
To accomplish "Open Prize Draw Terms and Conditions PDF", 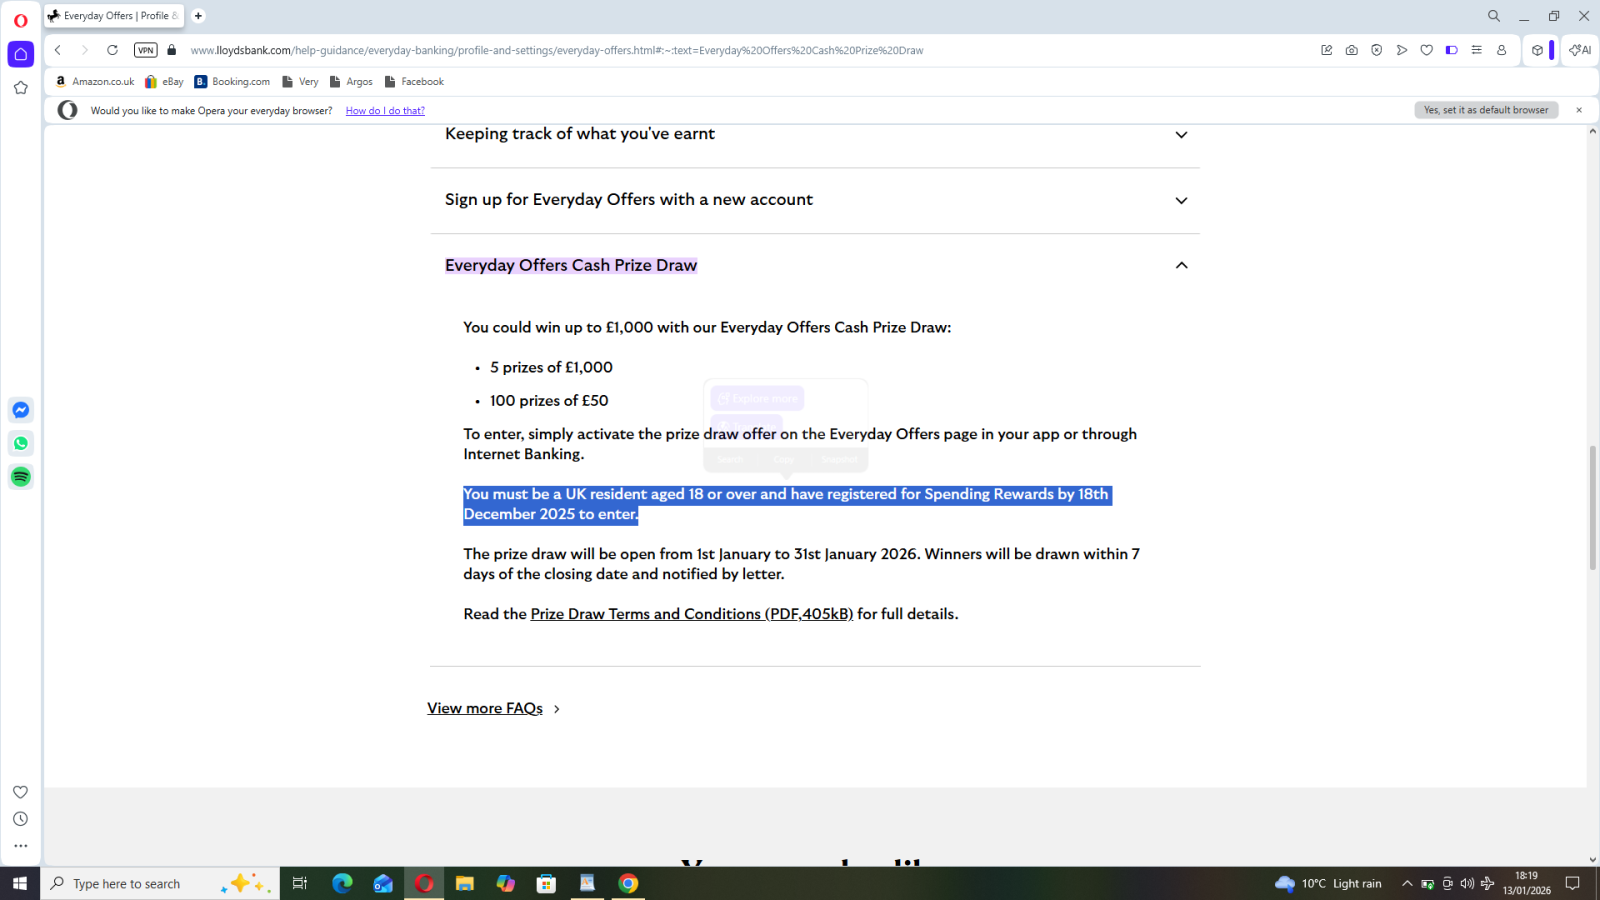I will point(691,614).
